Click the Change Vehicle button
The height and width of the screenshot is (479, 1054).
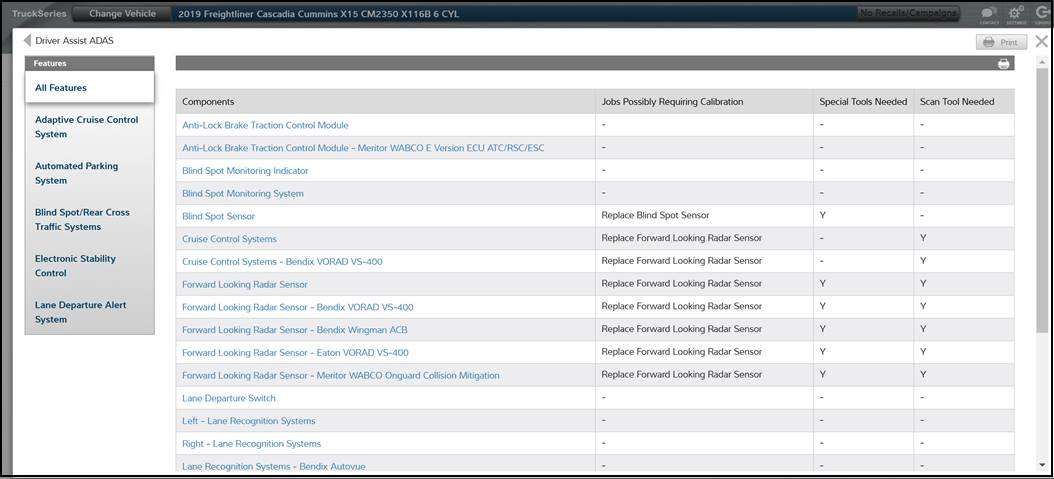[121, 14]
